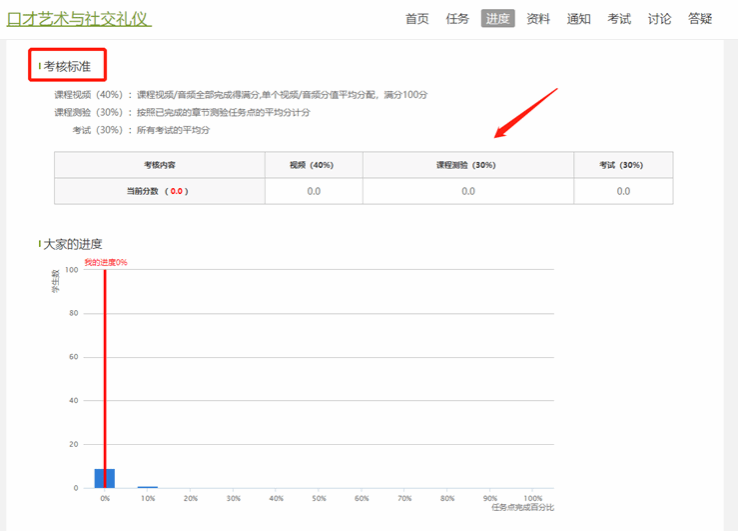Click the 0.0 score under 课程测验
Viewport: 738px width, 531px height.
pyautogui.click(x=467, y=191)
